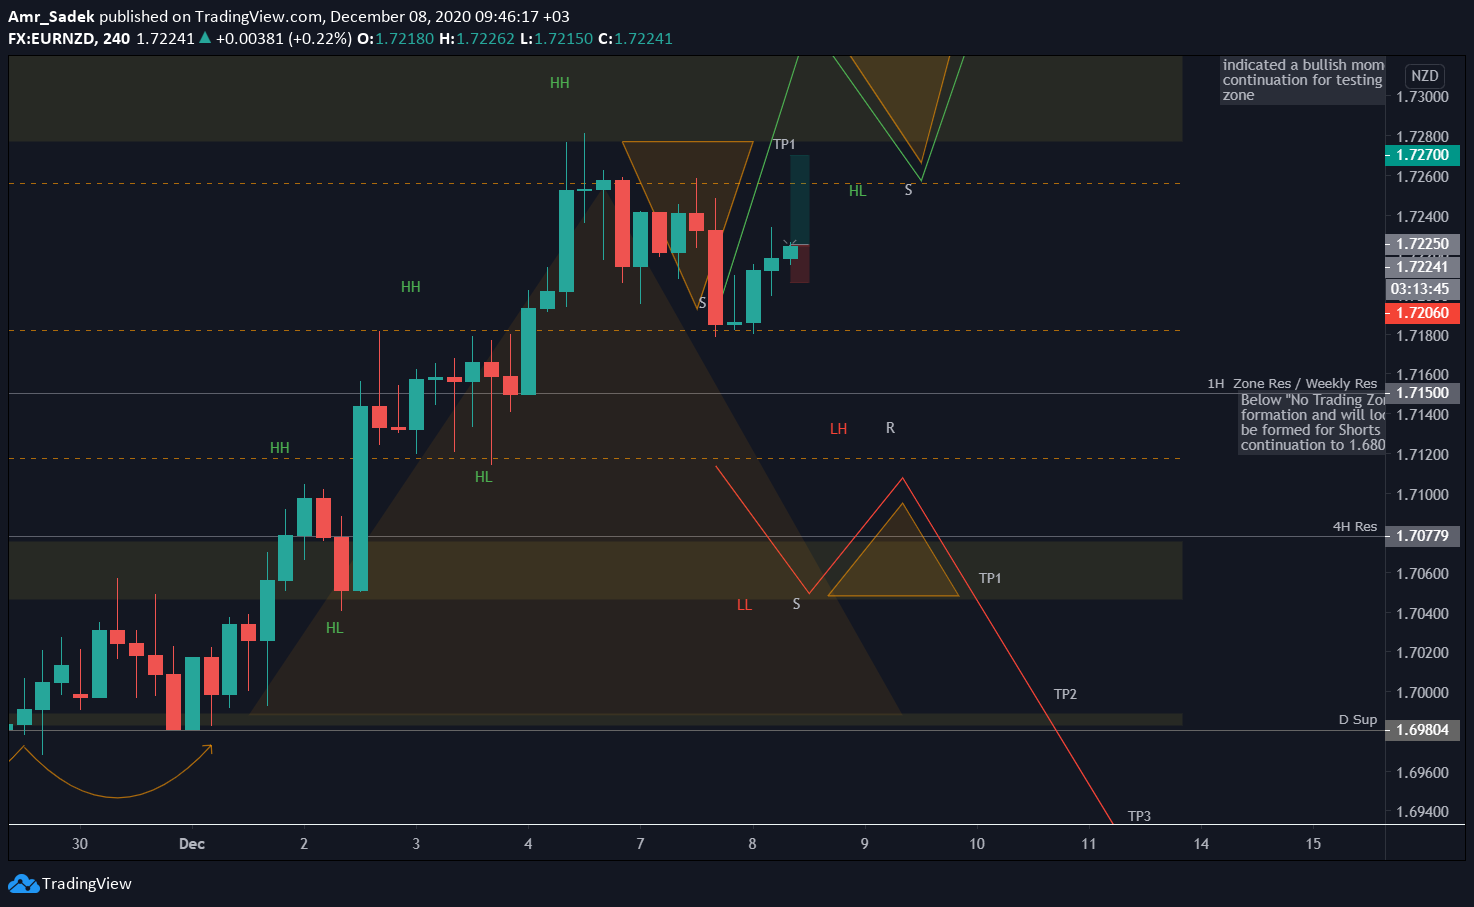Select the green 1.72700 price label
Image resolution: width=1474 pixels, height=907 pixels.
[x=1422, y=155]
